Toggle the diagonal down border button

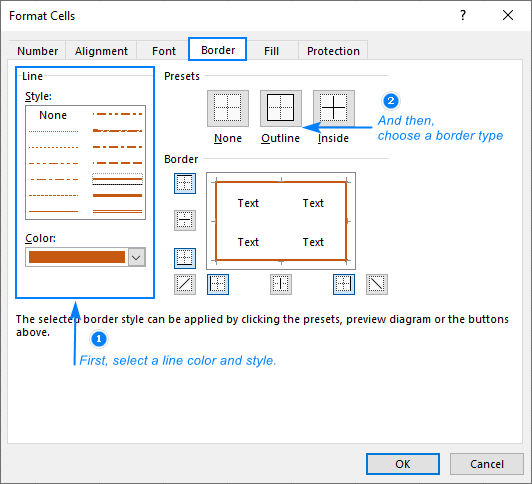pos(377,284)
